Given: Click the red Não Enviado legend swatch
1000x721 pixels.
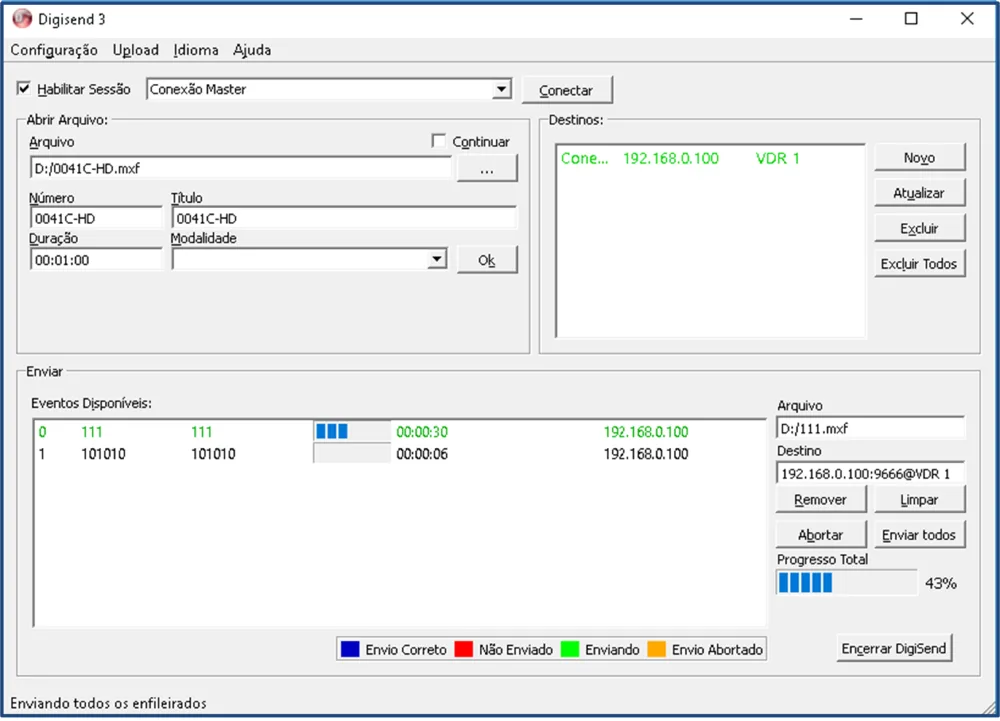Looking at the screenshot, I should (x=464, y=649).
